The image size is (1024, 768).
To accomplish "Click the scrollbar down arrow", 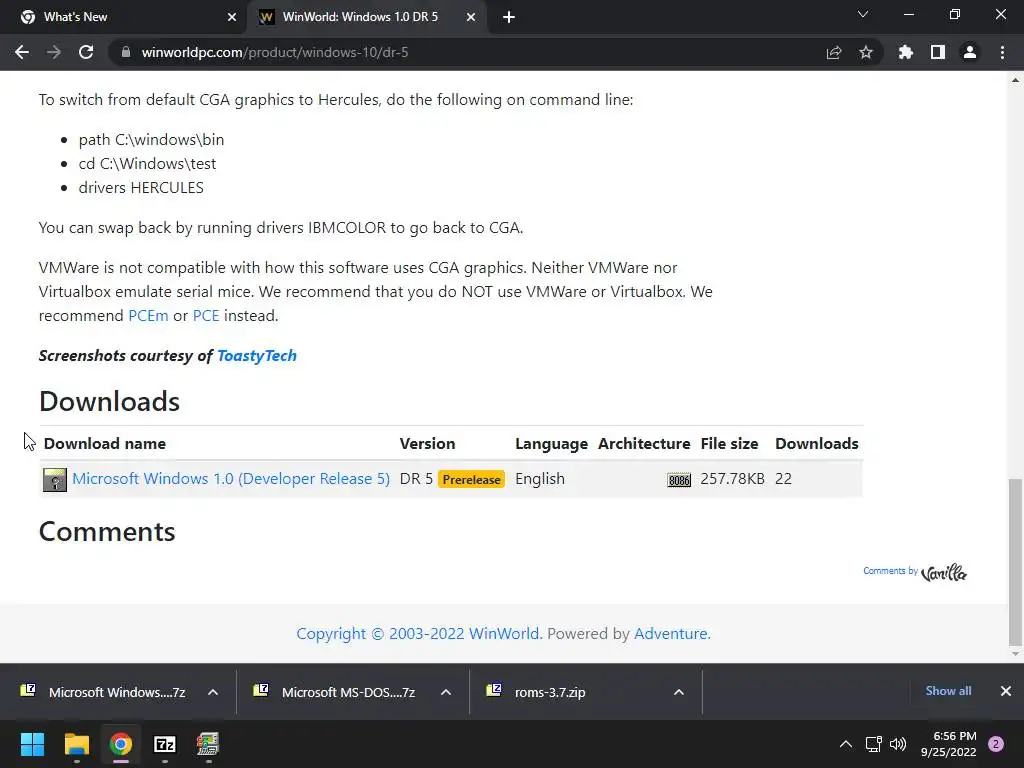I will point(1015,654).
